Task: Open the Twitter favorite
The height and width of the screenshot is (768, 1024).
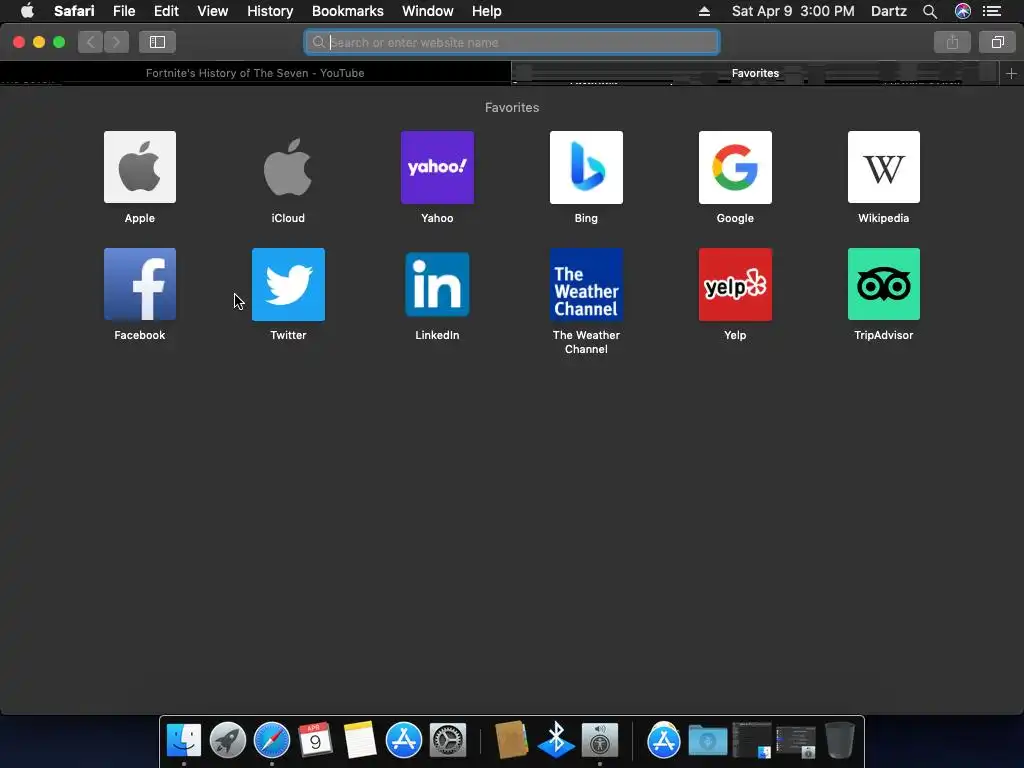Action: coord(288,284)
